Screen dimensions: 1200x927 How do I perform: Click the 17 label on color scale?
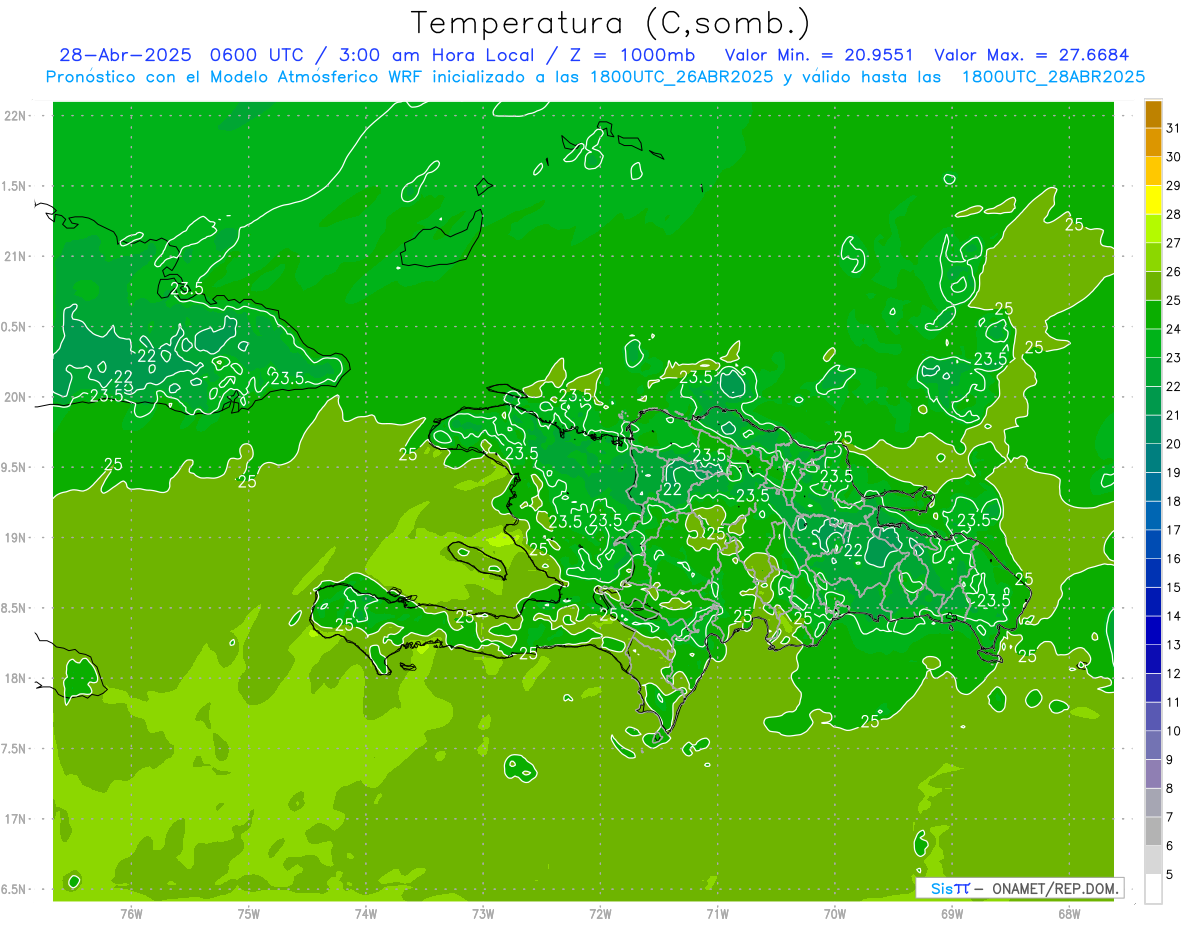[x=1174, y=530]
